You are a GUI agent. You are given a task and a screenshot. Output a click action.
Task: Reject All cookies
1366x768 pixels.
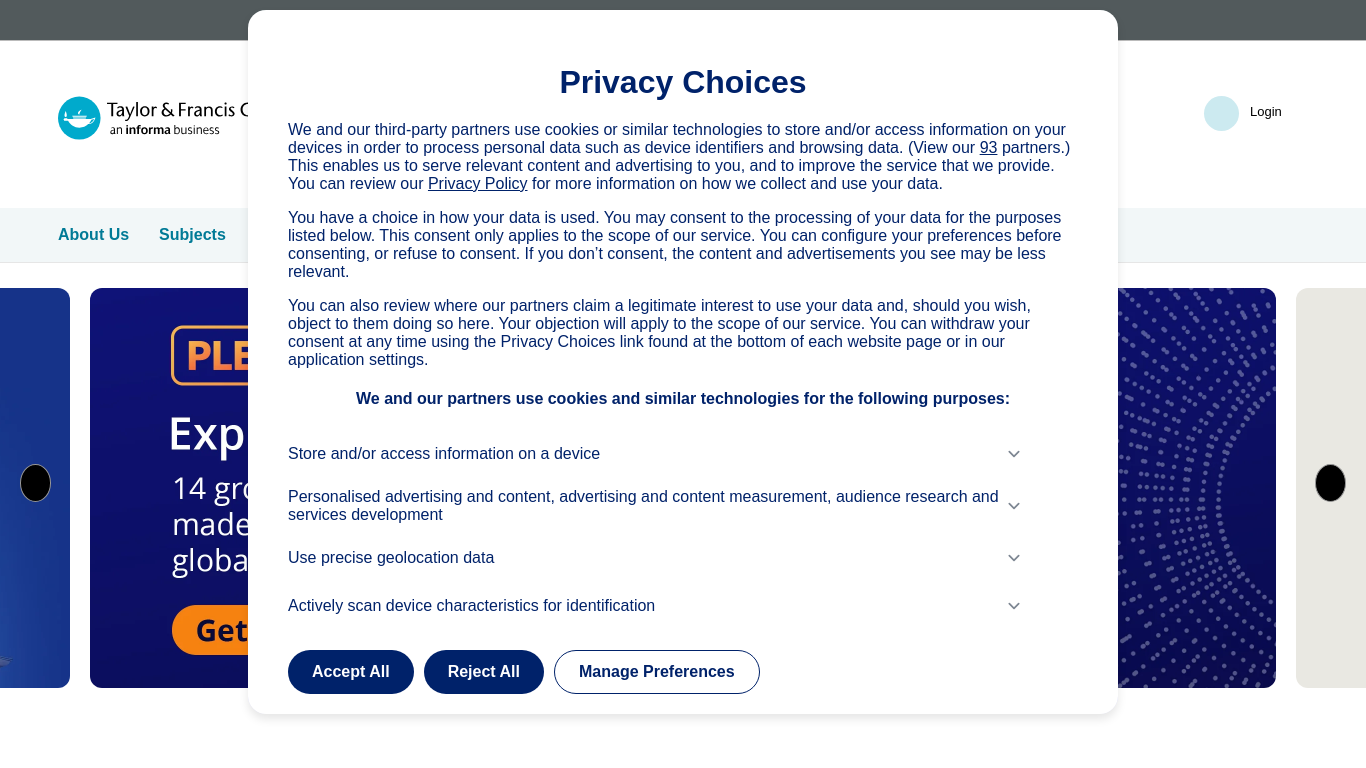tap(484, 672)
